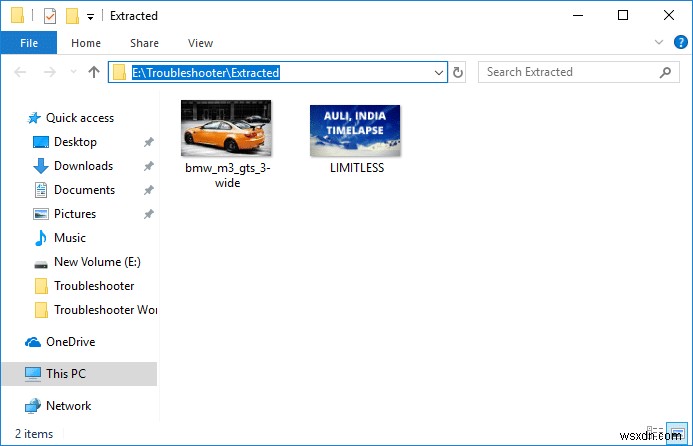Open the Troubleshooter Wor folder in sidebar
This screenshot has height=446, width=693.
click(x=95, y=310)
